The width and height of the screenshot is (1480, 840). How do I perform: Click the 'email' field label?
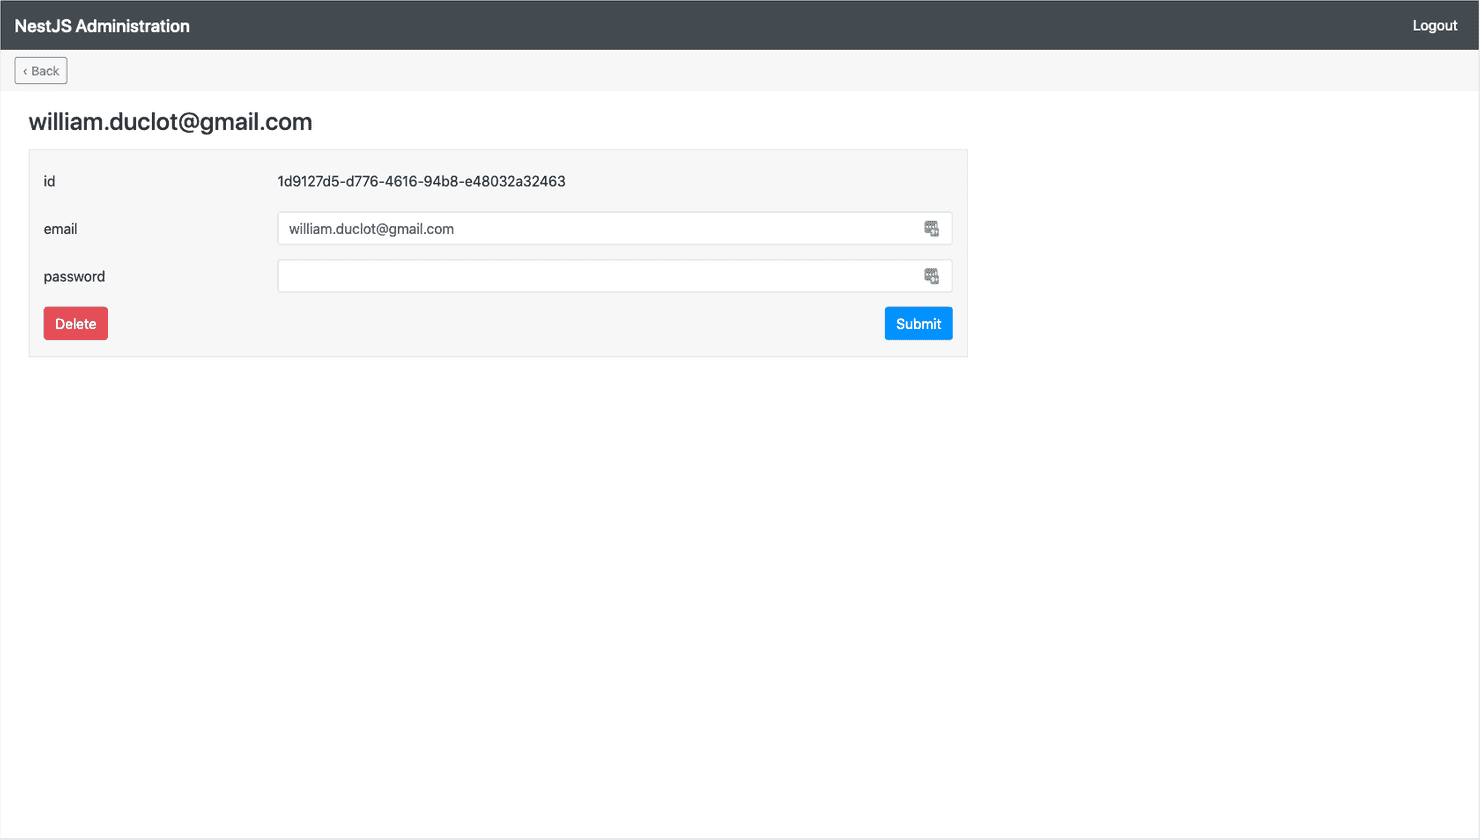(x=60, y=229)
